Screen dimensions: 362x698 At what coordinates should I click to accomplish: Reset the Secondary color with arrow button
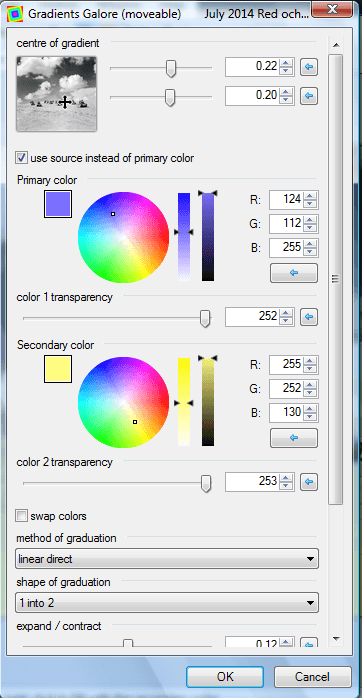pos(293,438)
